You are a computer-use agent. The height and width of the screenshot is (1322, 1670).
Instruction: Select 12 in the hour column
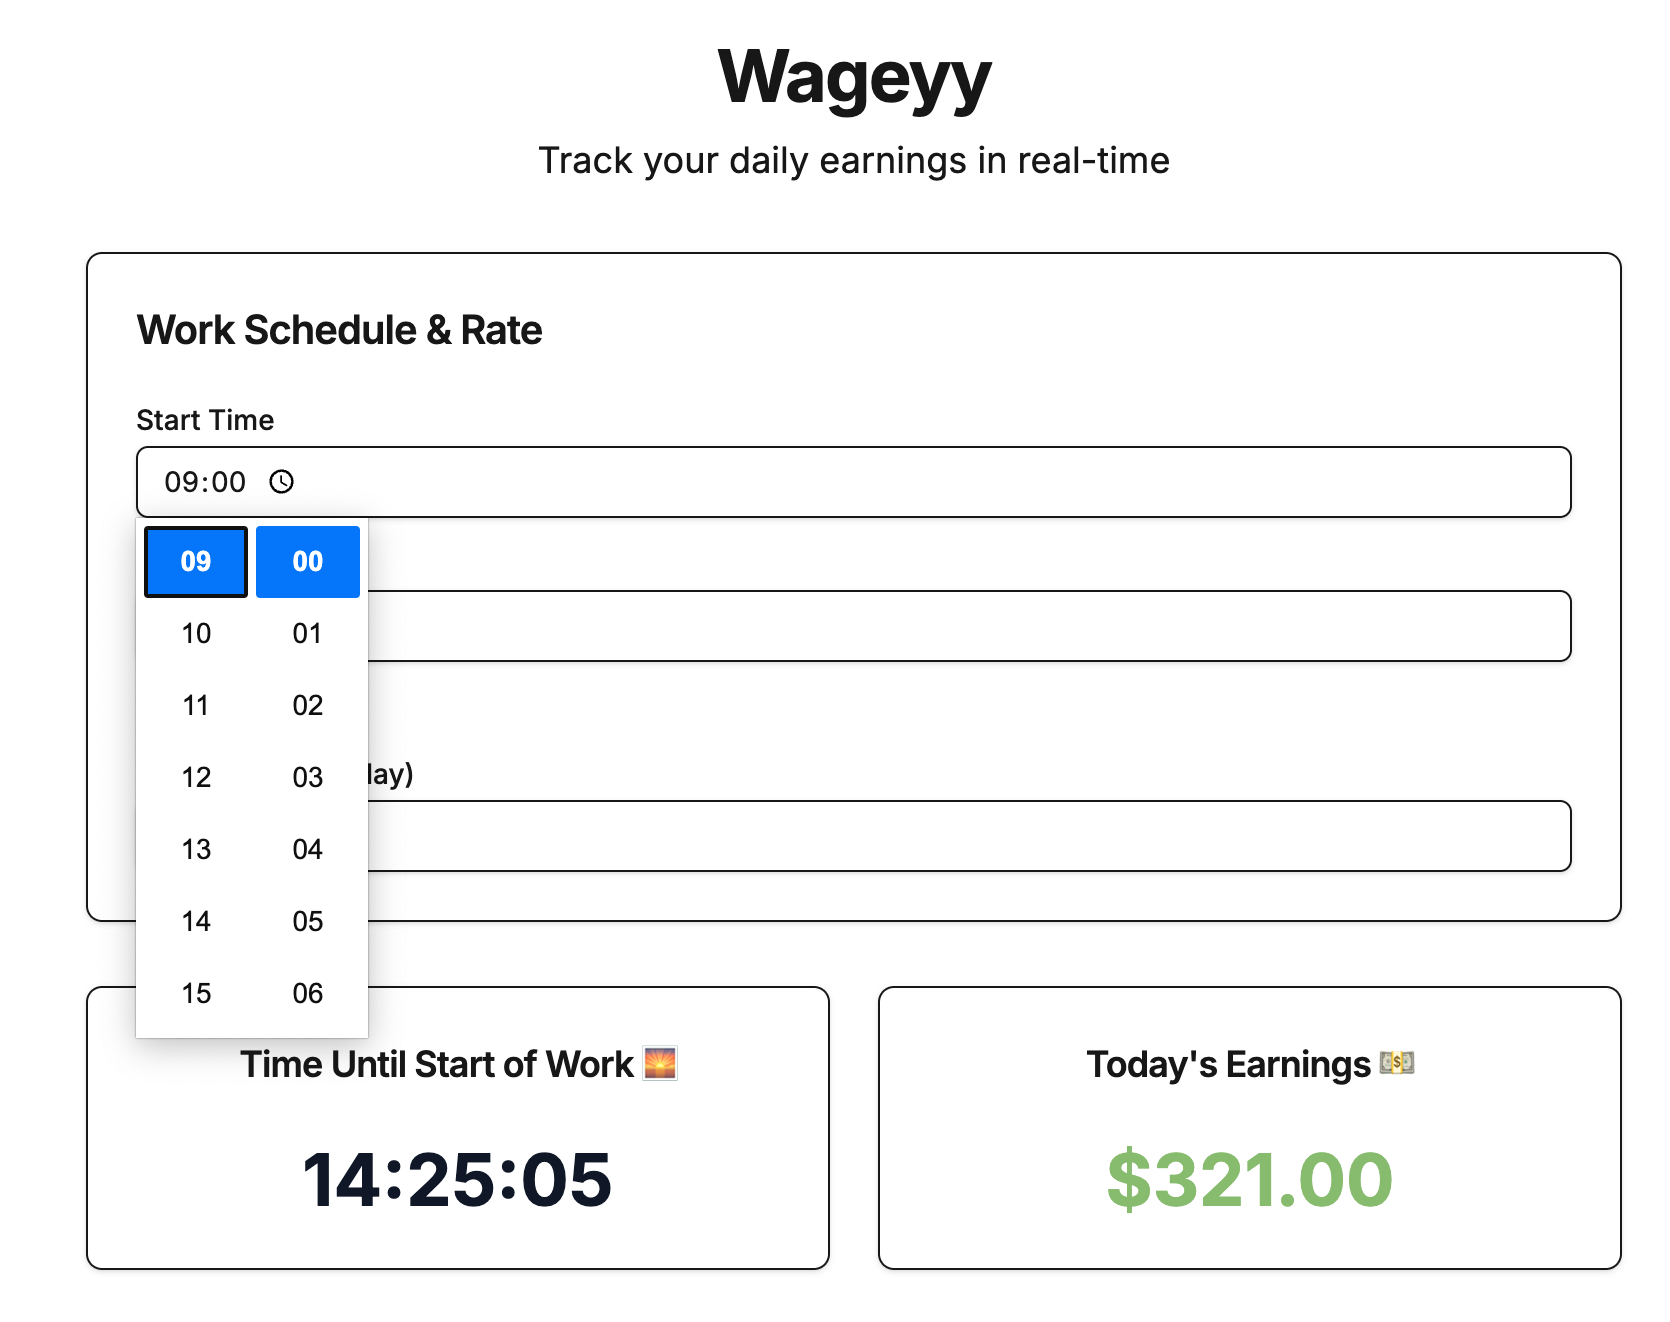195,777
